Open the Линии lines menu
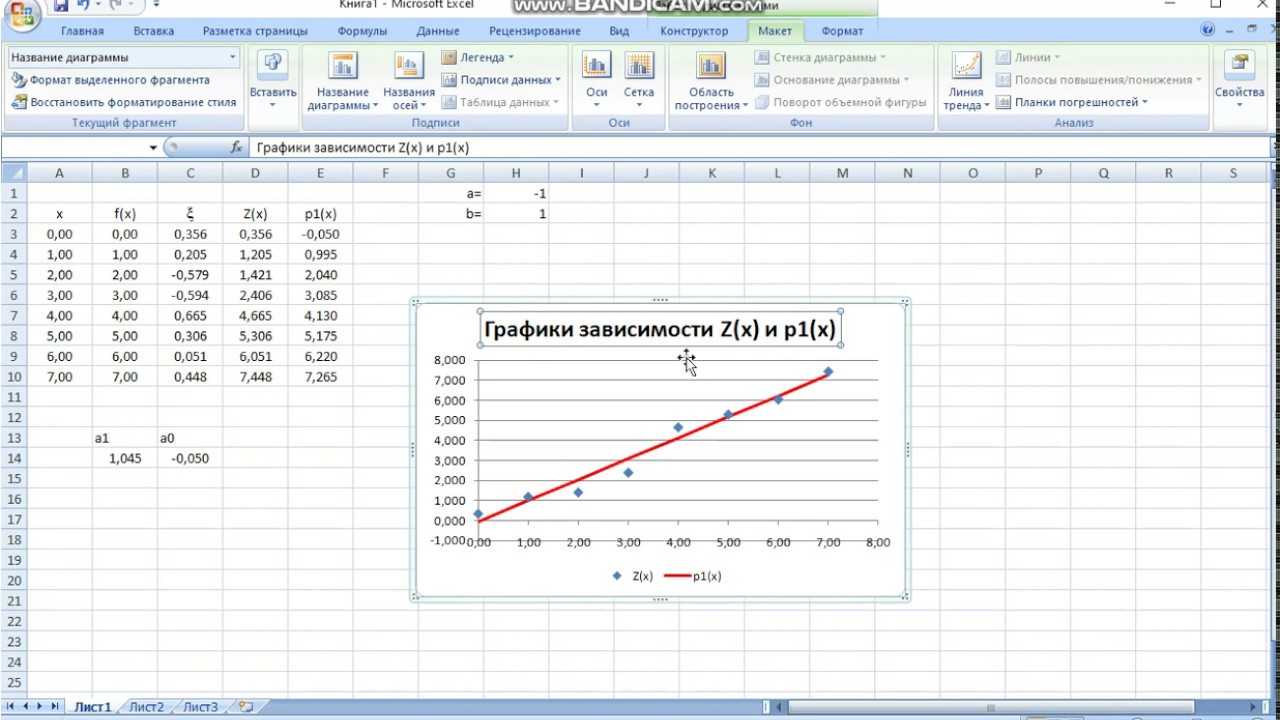1280x720 pixels. [1029, 57]
